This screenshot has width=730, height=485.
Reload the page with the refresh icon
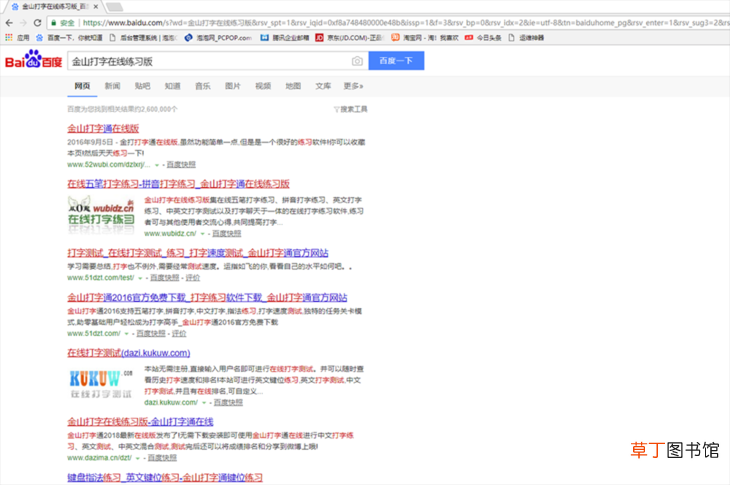[38, 23]
